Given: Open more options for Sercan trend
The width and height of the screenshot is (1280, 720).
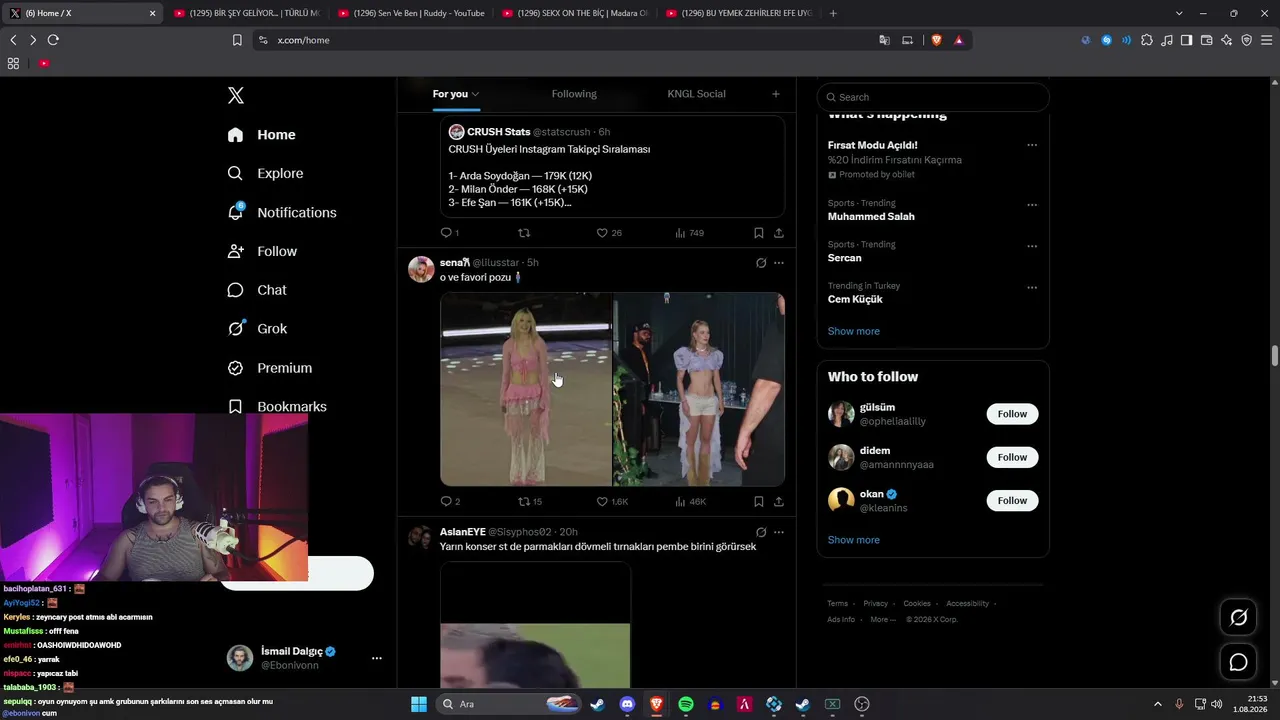Looking at the screenshot, I should click(1032, 246).
